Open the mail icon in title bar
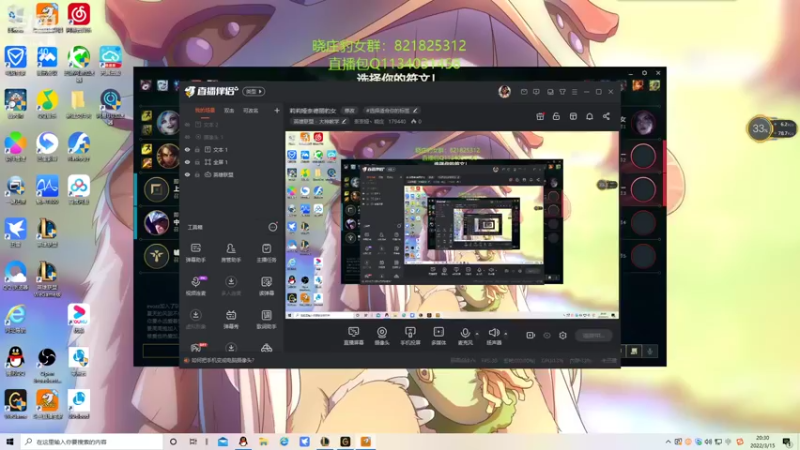Screen dimensions: 800x450 524,92
